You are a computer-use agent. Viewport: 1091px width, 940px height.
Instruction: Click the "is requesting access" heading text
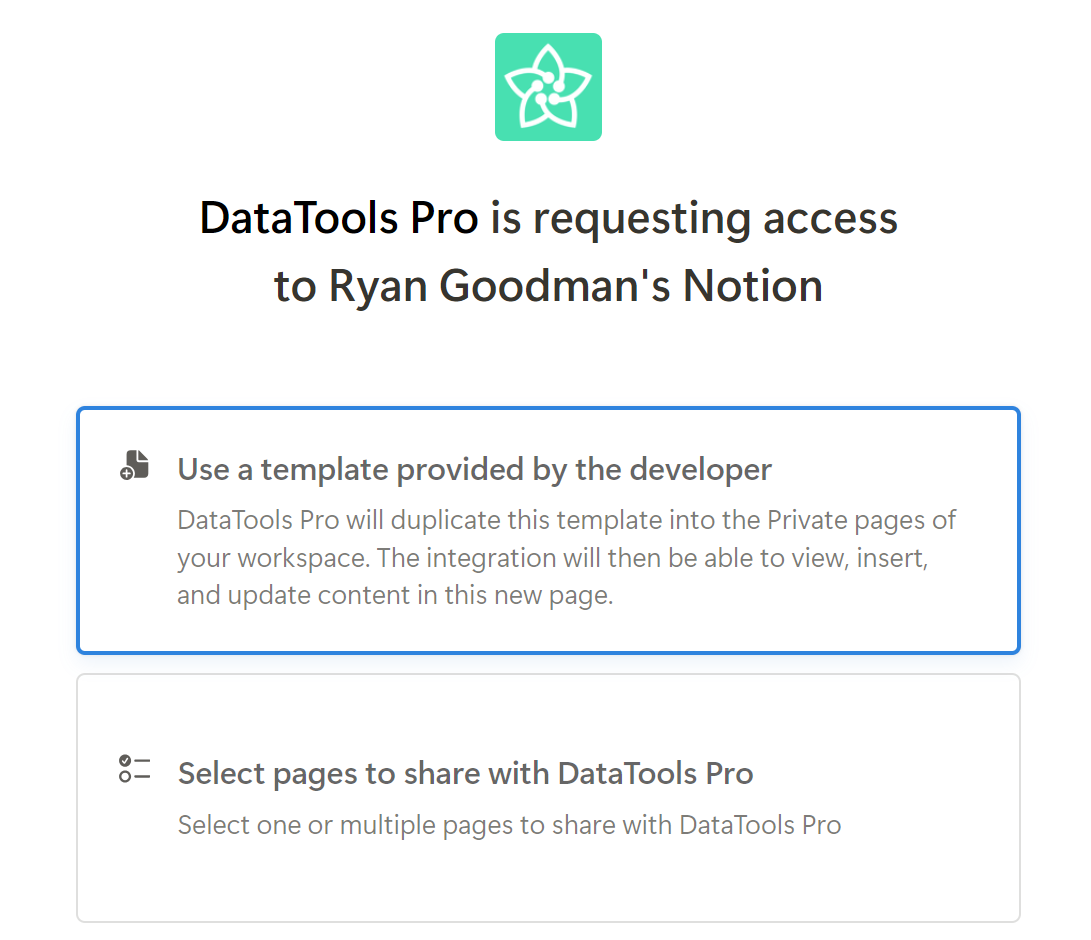(700, 218)
